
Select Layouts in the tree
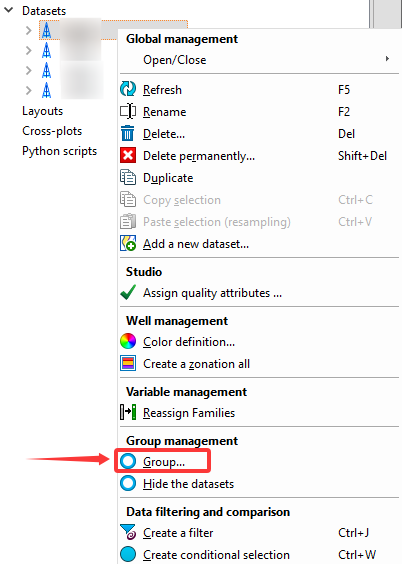tap(42, 111)
